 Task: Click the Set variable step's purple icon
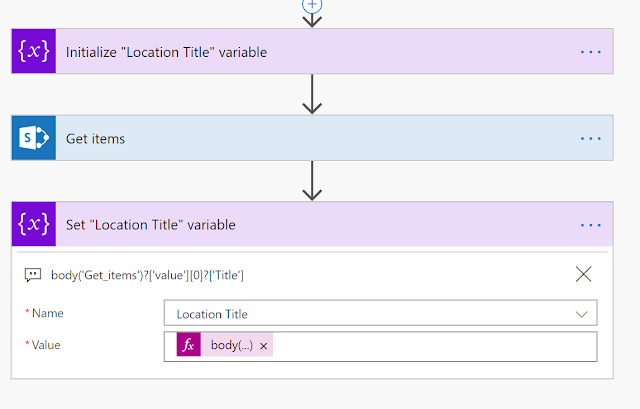(33, 224)
